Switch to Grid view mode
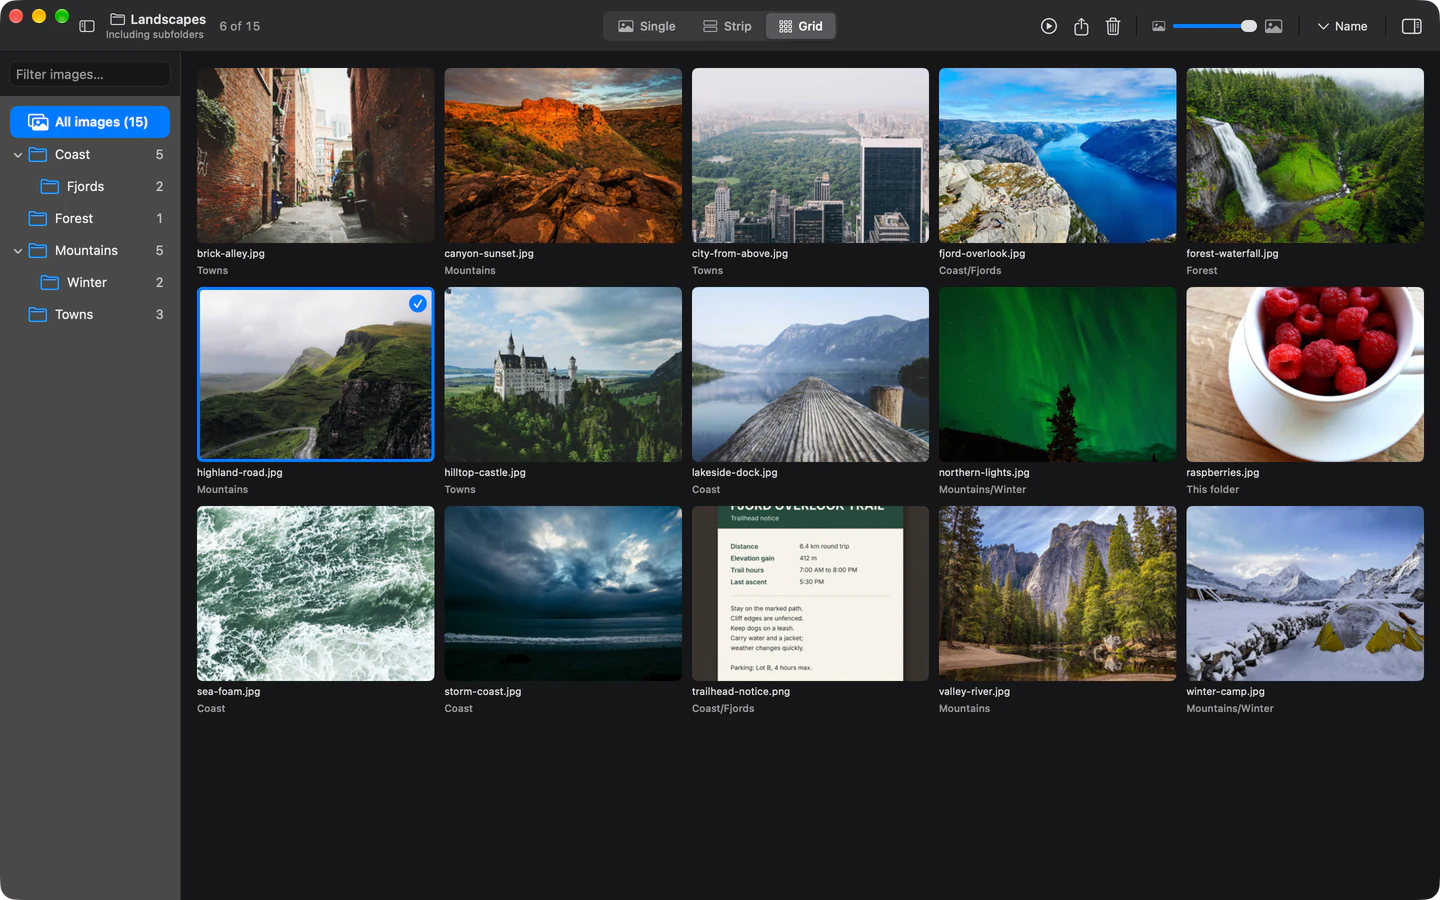1440x900 pixels. click(x=801, y=26)
